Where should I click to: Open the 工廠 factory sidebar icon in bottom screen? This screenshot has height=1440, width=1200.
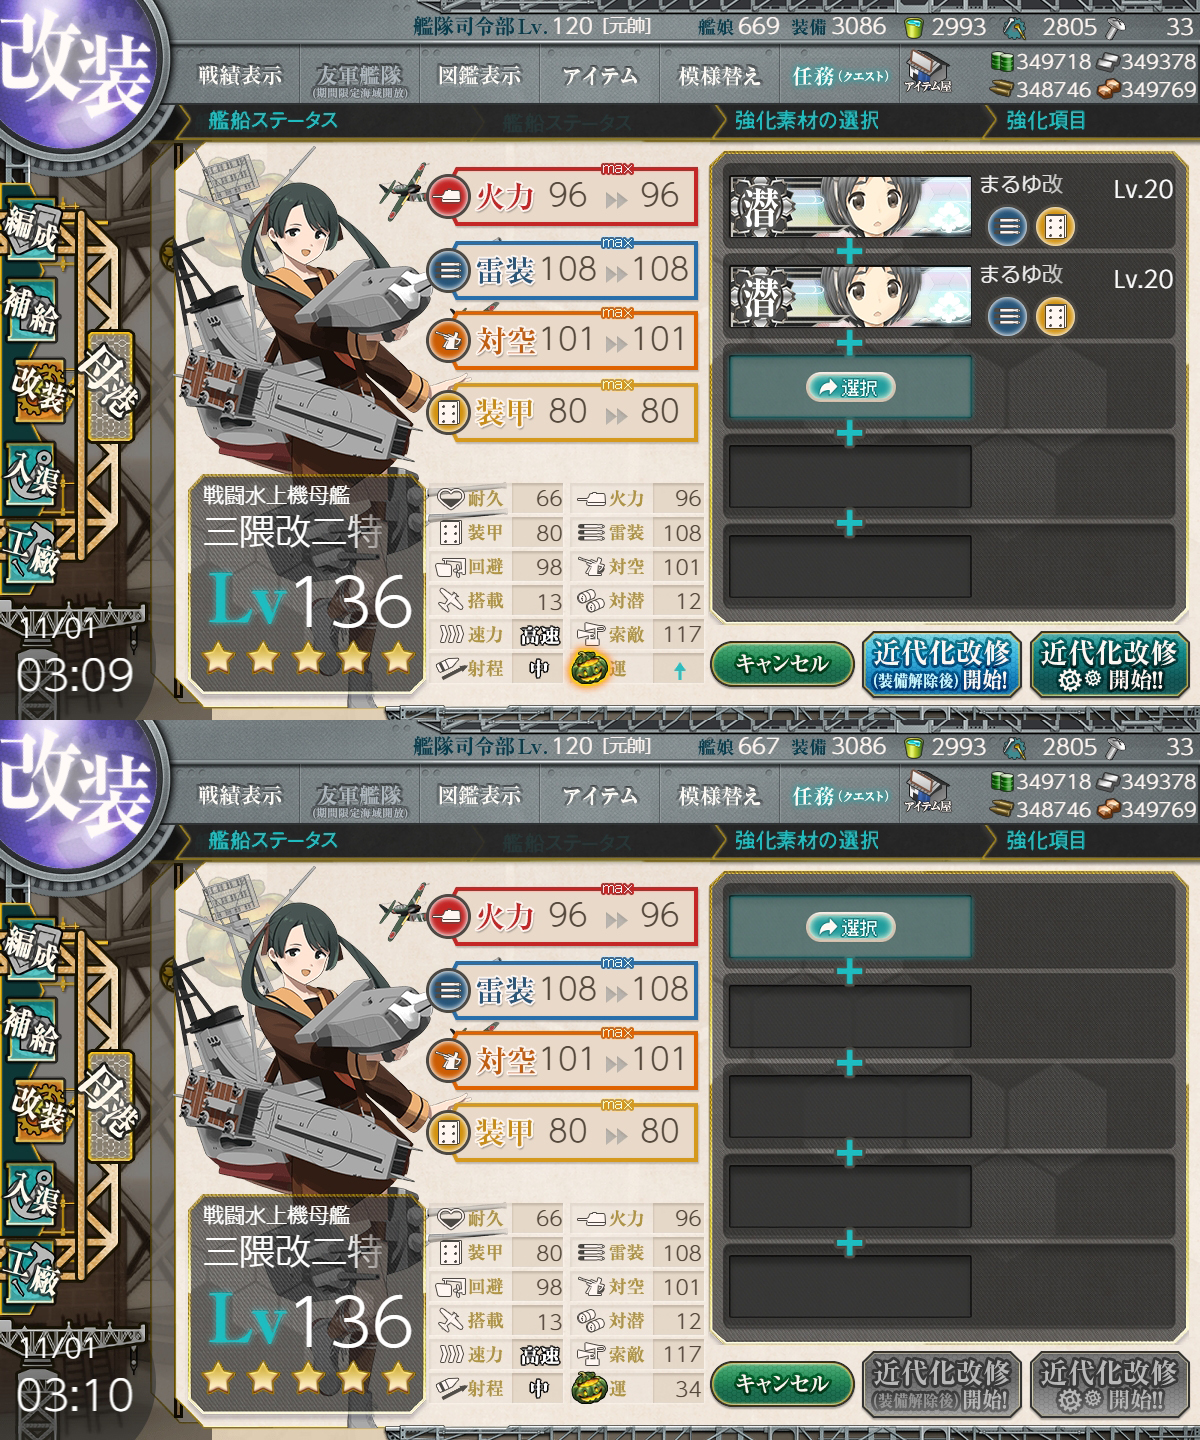coord(30,1267)
